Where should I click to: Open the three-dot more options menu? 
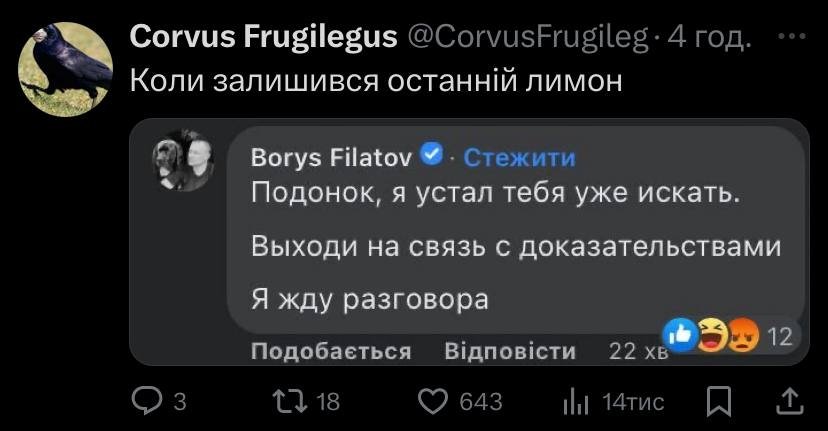(791, 36)
